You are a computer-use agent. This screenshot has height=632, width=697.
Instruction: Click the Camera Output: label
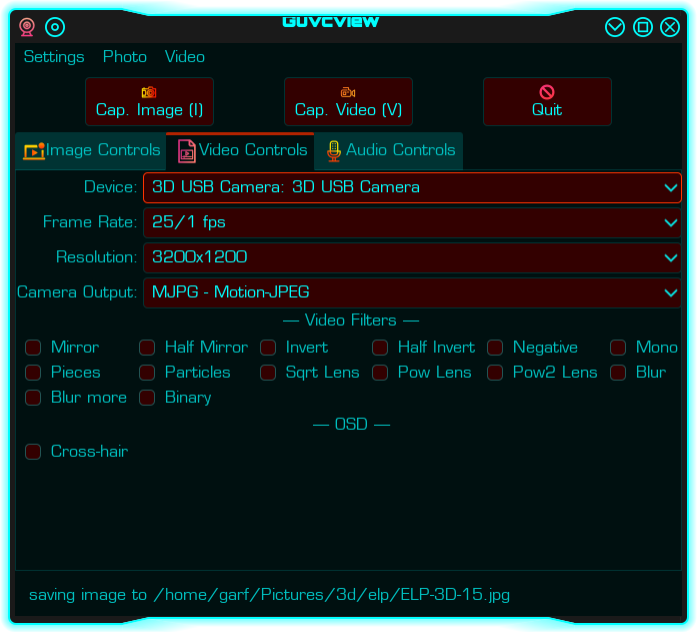(x=77, y=292)
